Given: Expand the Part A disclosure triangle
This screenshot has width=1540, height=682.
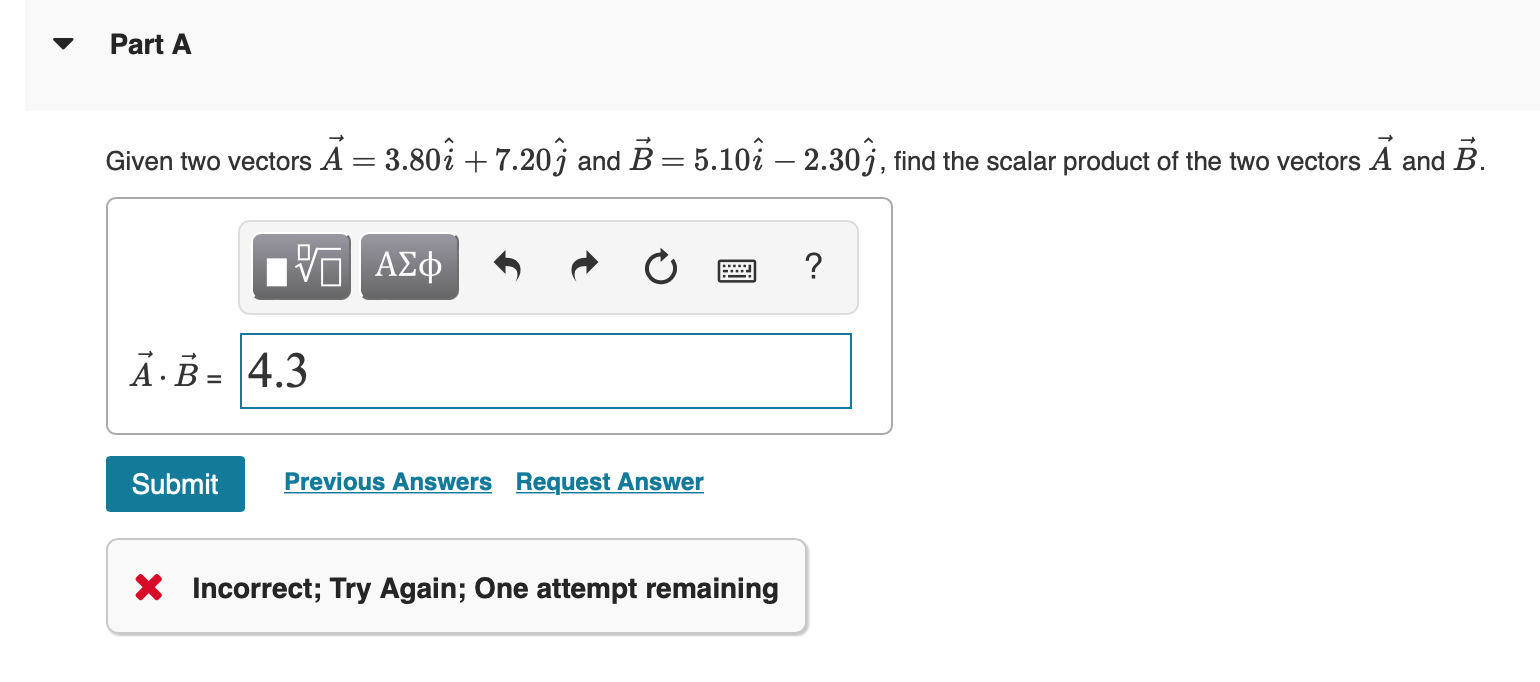Looking at the screenshot, I should (x=62, y=43).
